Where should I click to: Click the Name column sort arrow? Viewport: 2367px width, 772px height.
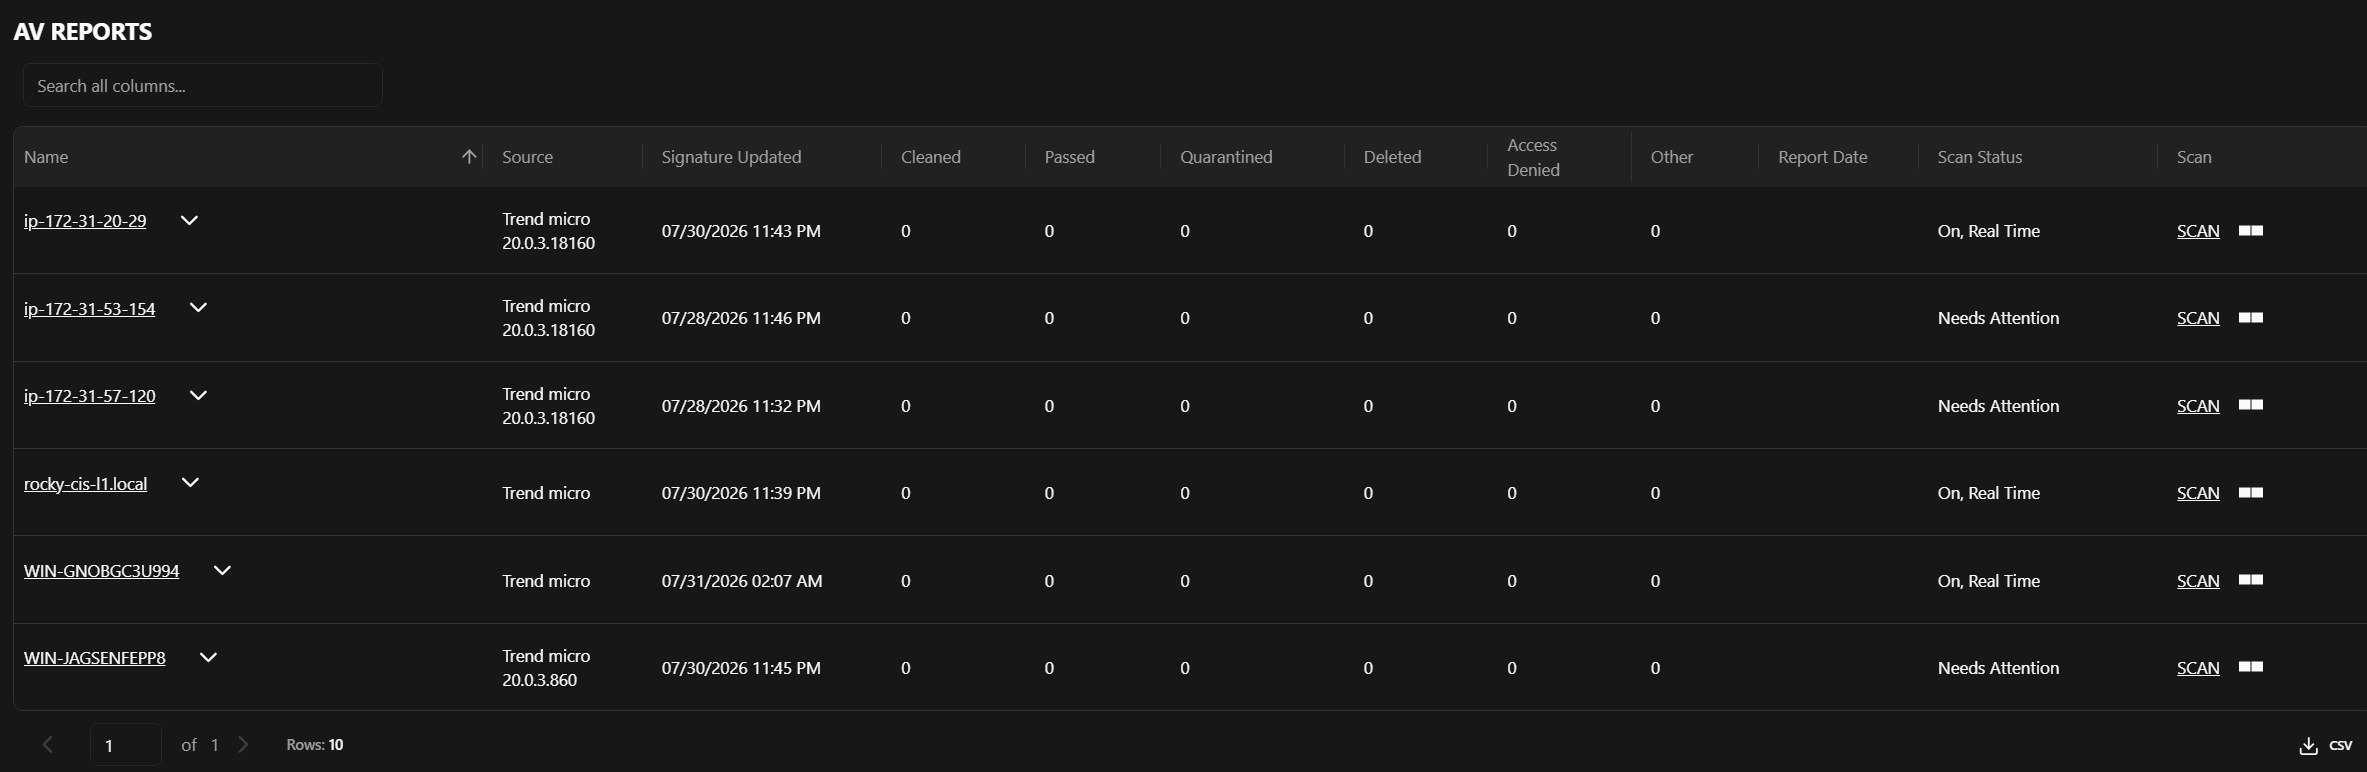(468, 157)
